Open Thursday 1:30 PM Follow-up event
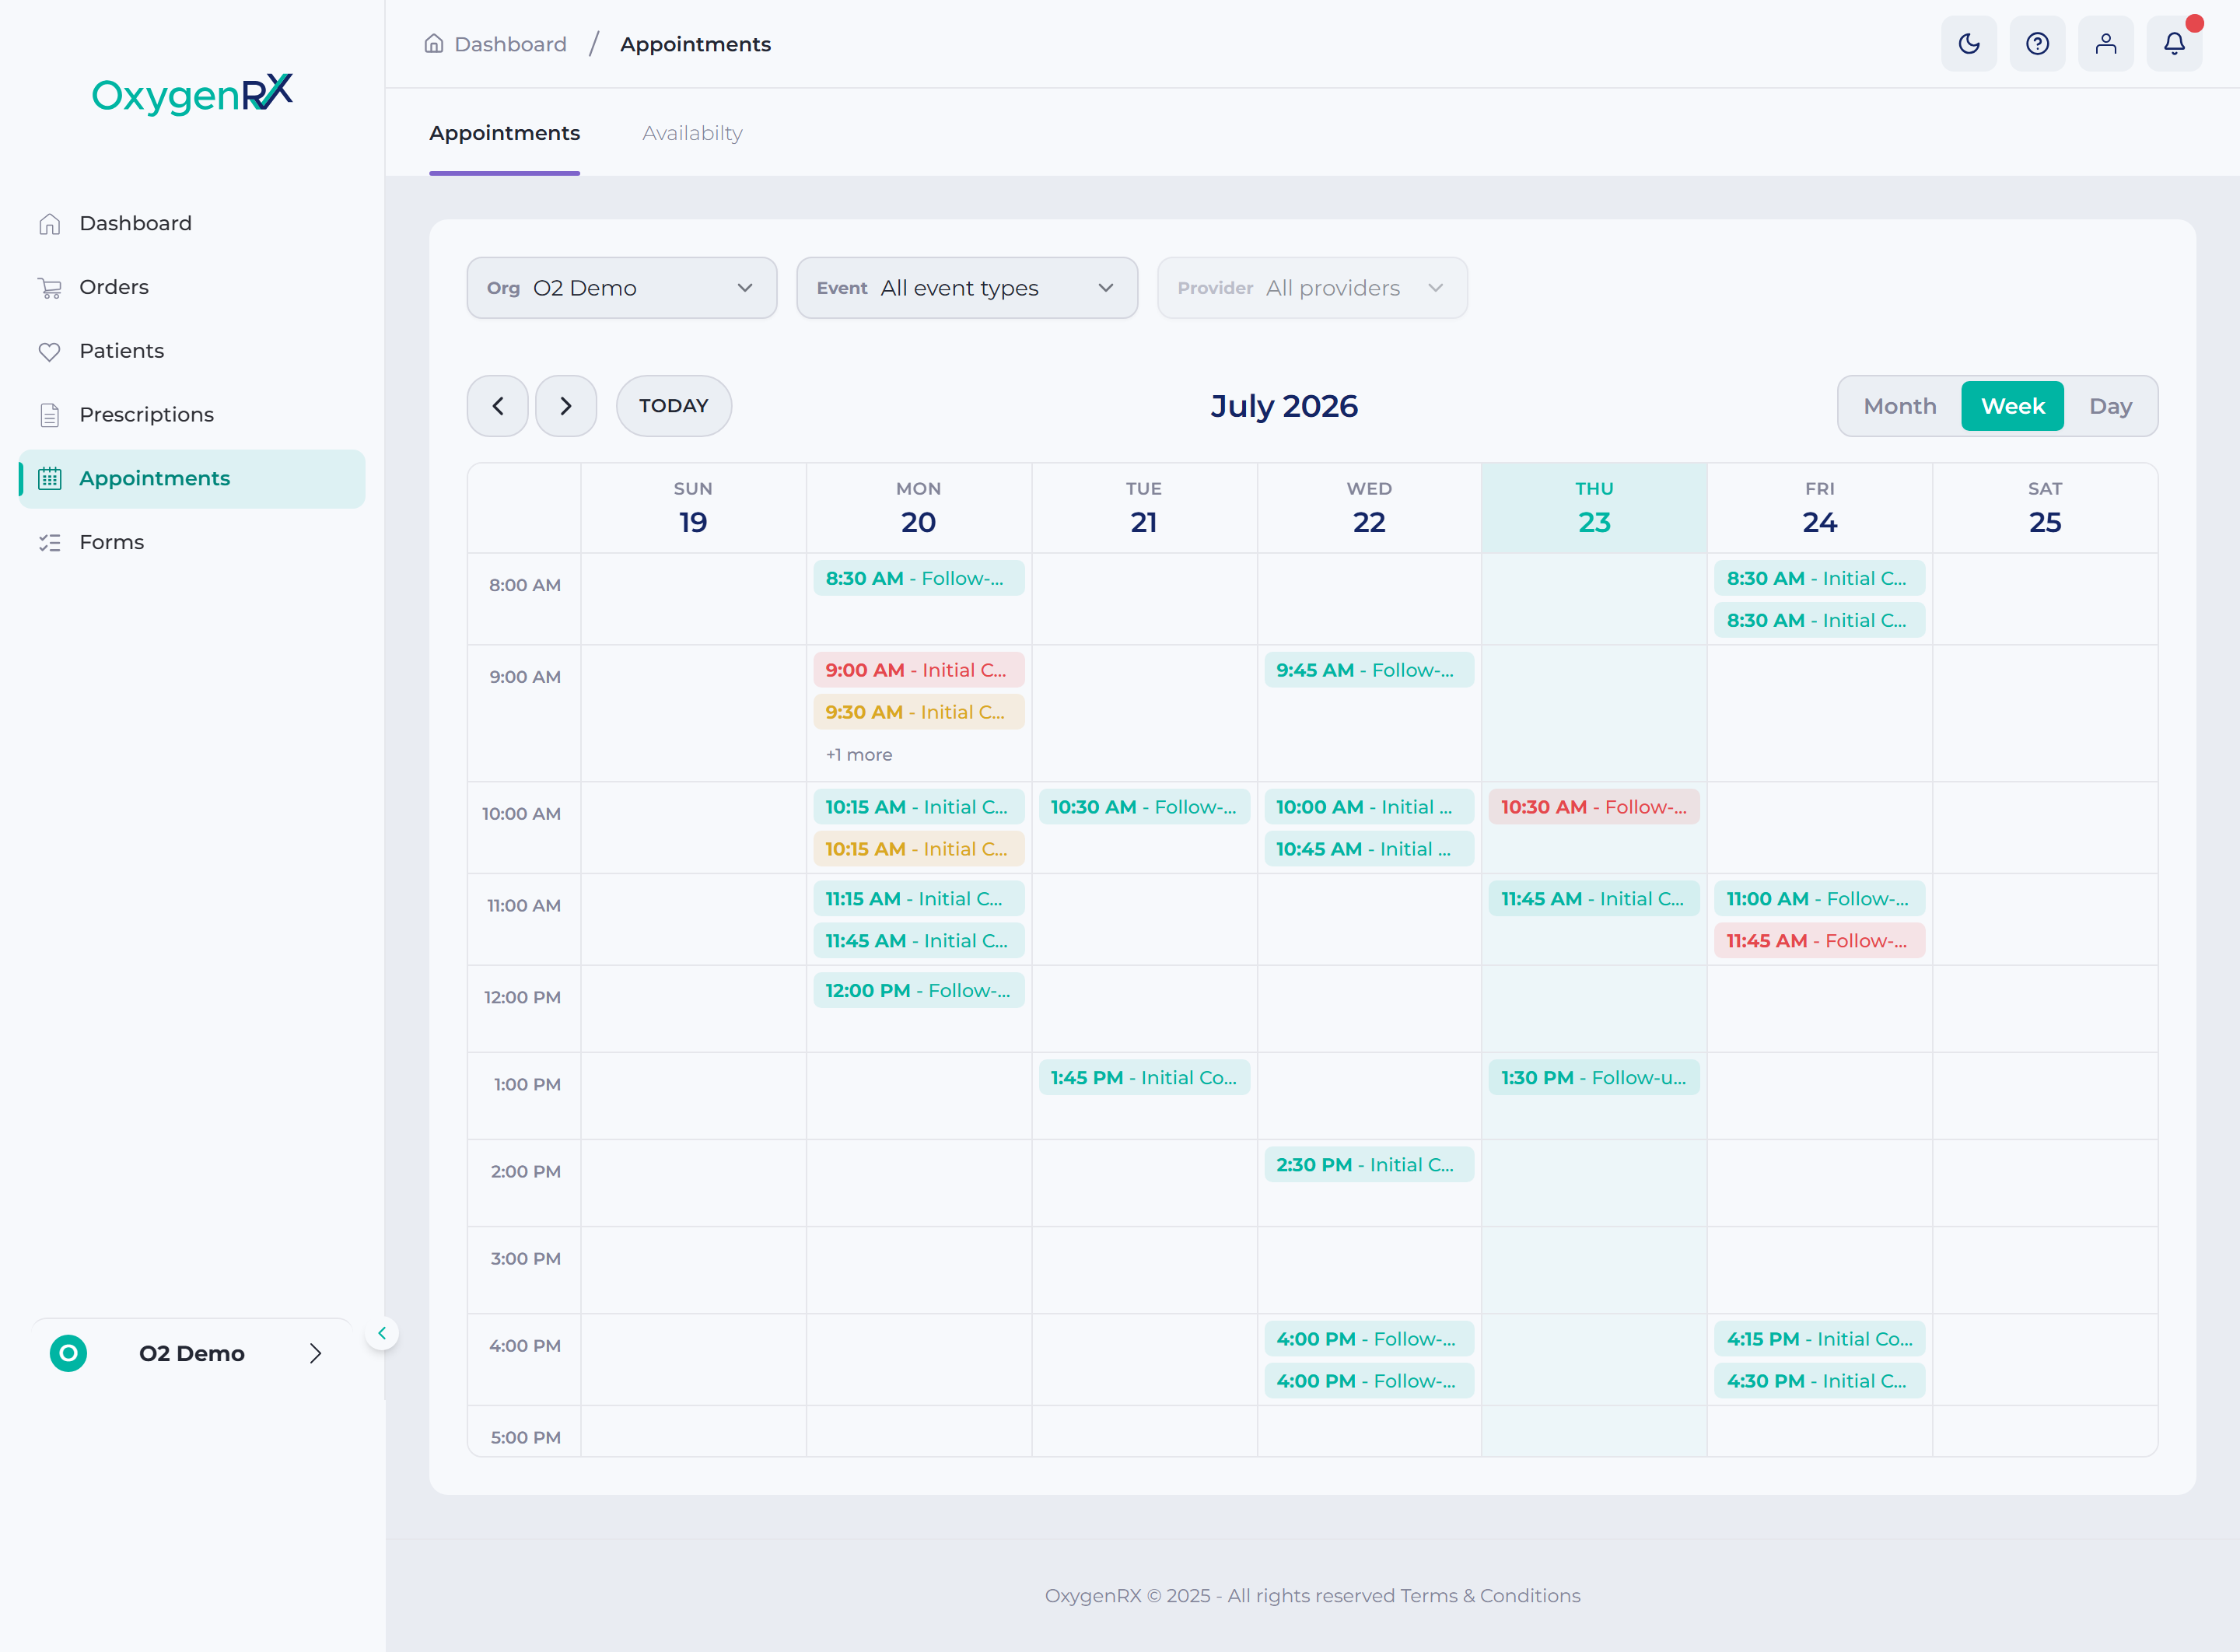Viewport: 2240px width, 1652px height. (x=1594, y=1078)
